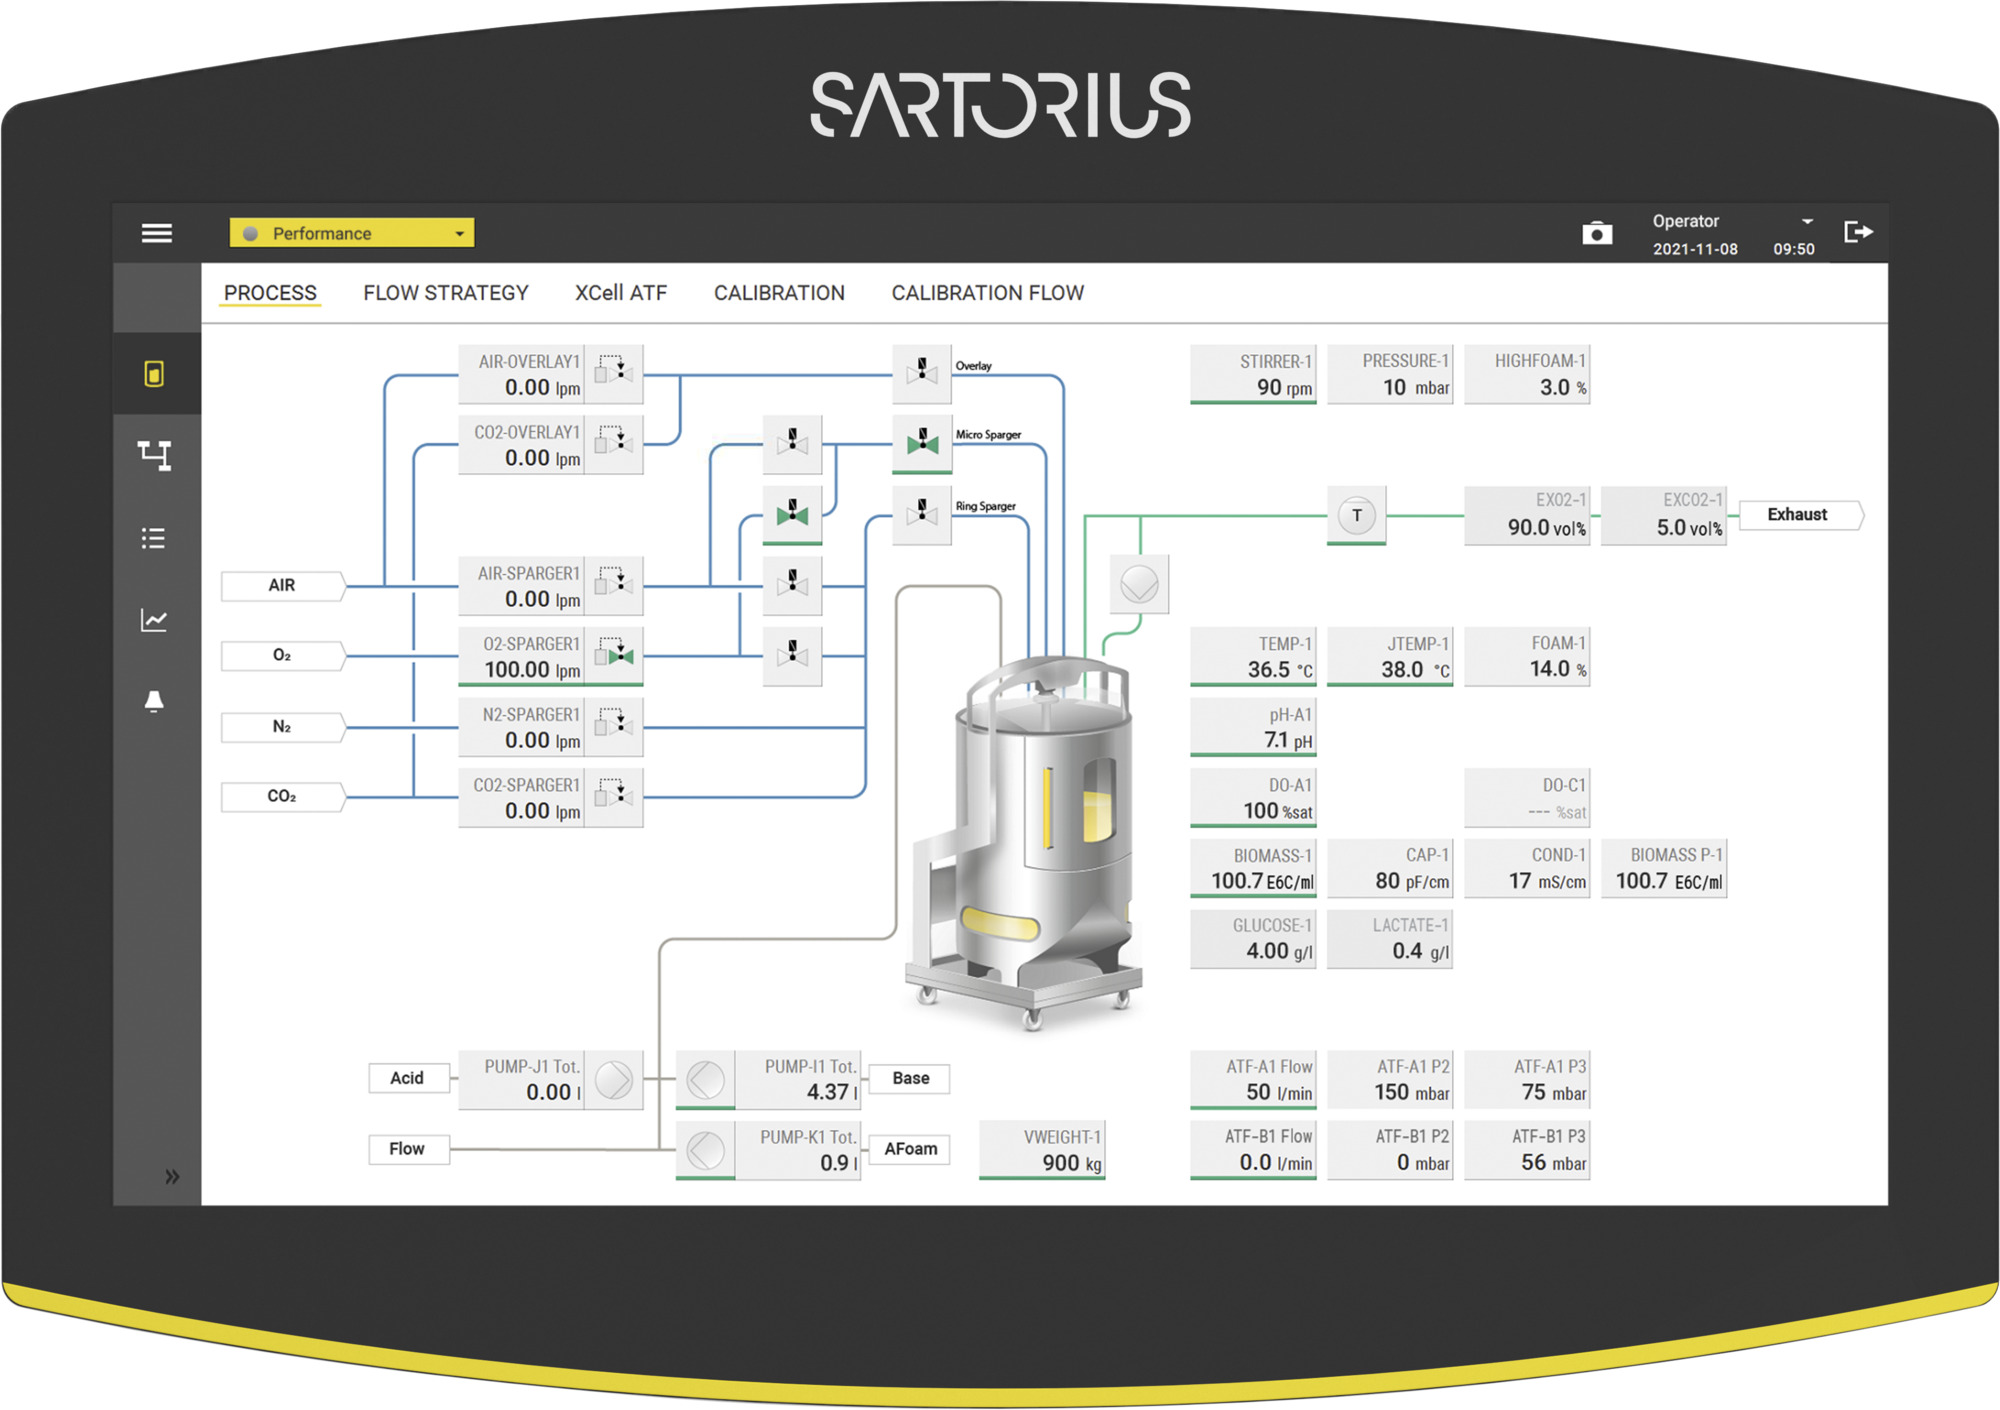
Task: Toggle the Micro Sparger valve
Action: [x=921, y=441]
